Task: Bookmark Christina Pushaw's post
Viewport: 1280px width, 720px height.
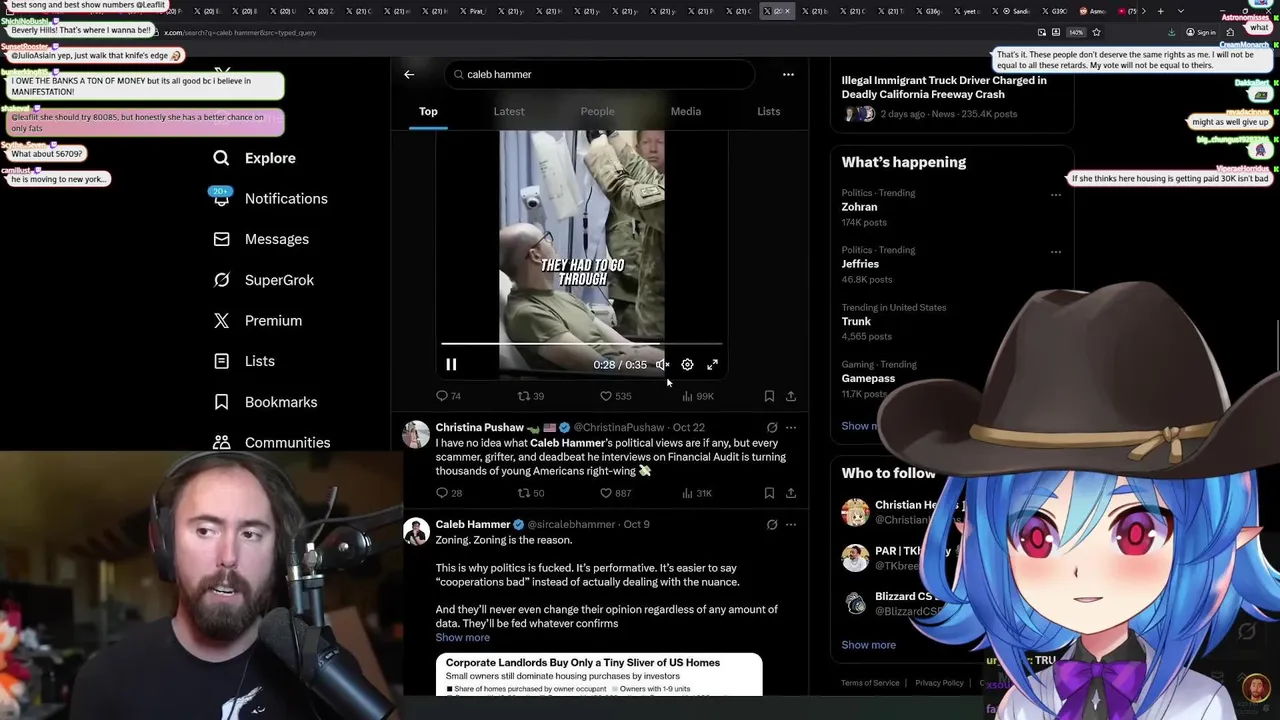Action: coord(769,493)
